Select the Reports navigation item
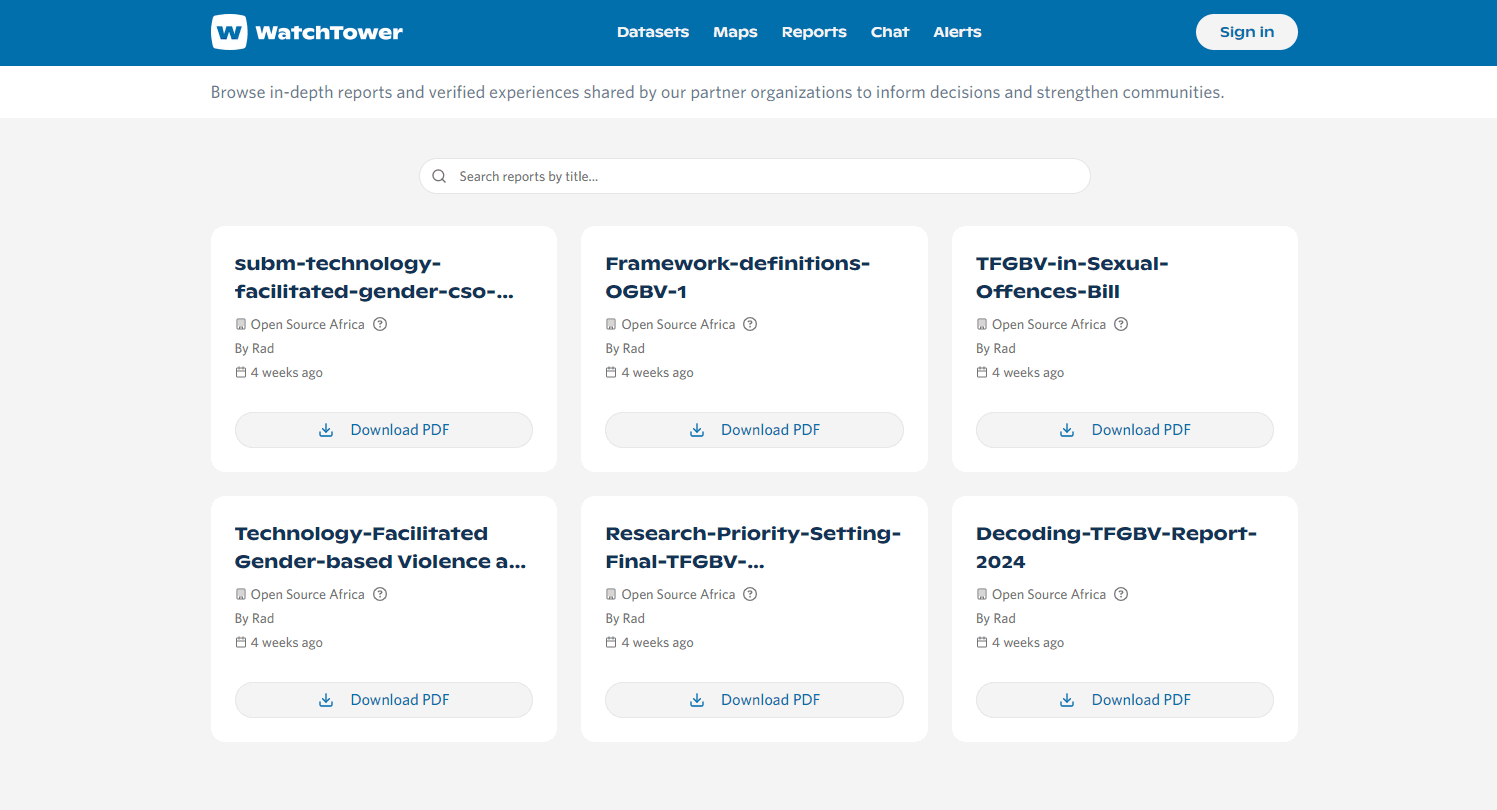Image resolution: width=1497 pixels, height=810 pixels. coord(814,32)
